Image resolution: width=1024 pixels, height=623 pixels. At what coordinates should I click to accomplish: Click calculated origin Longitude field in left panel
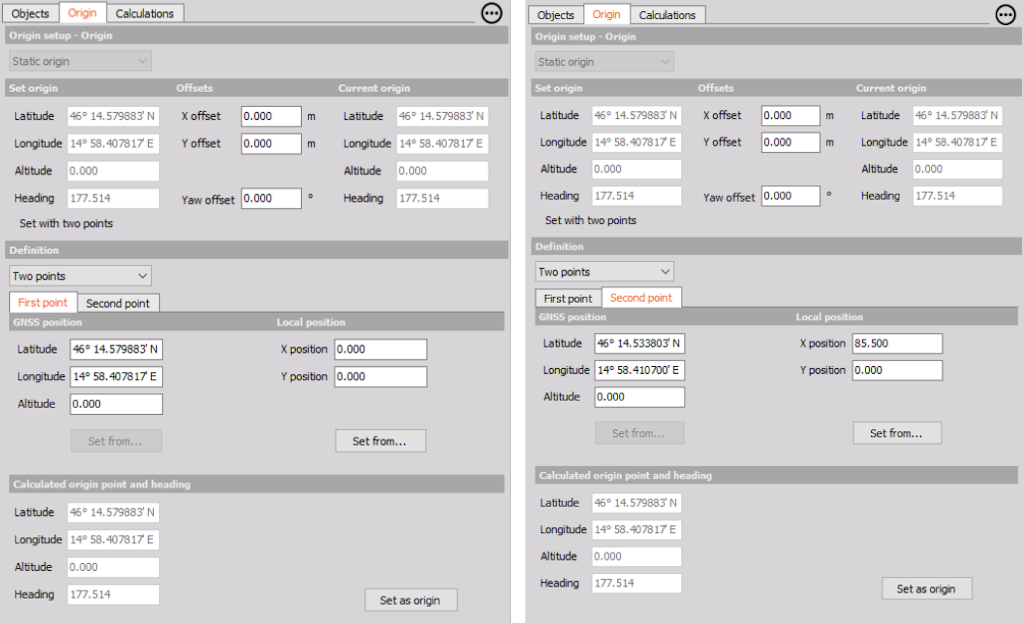pos(114,540)
